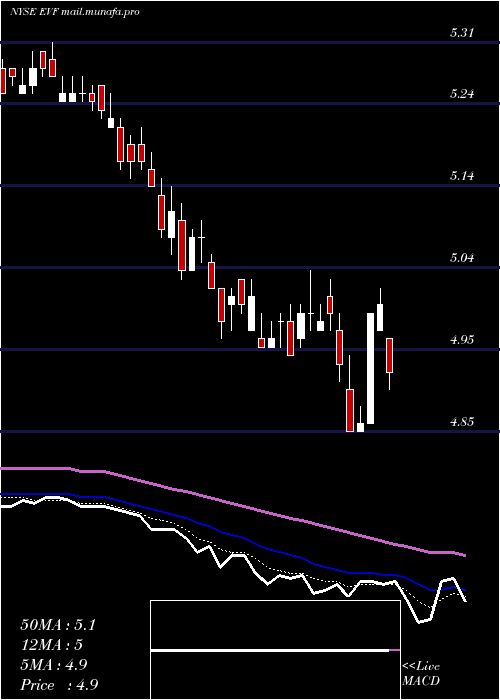Click the tall white candle near 4.85
The height and width of the screenshot is (700, 500).
(x=371, y=368)
